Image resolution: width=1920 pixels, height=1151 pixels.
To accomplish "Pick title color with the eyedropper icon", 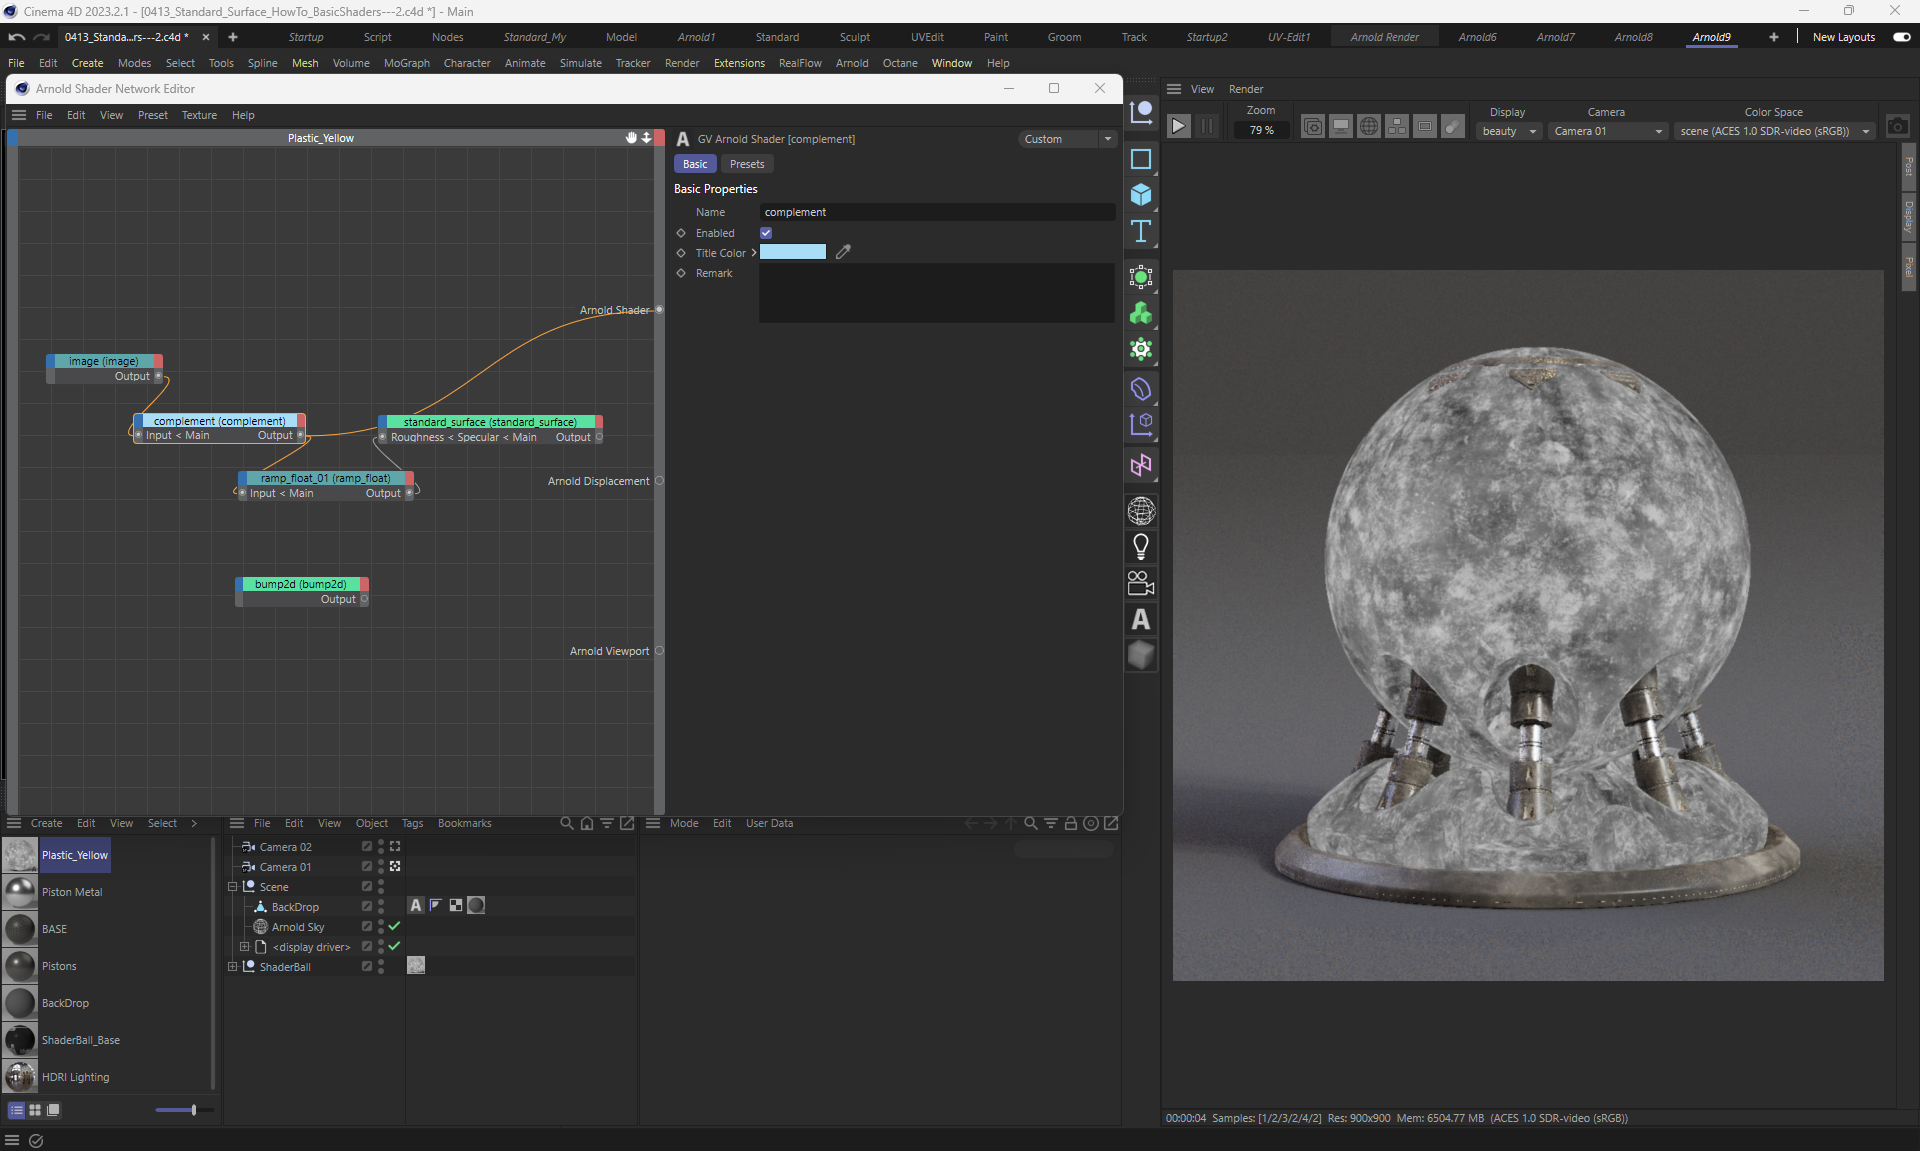I will [843, 252].
